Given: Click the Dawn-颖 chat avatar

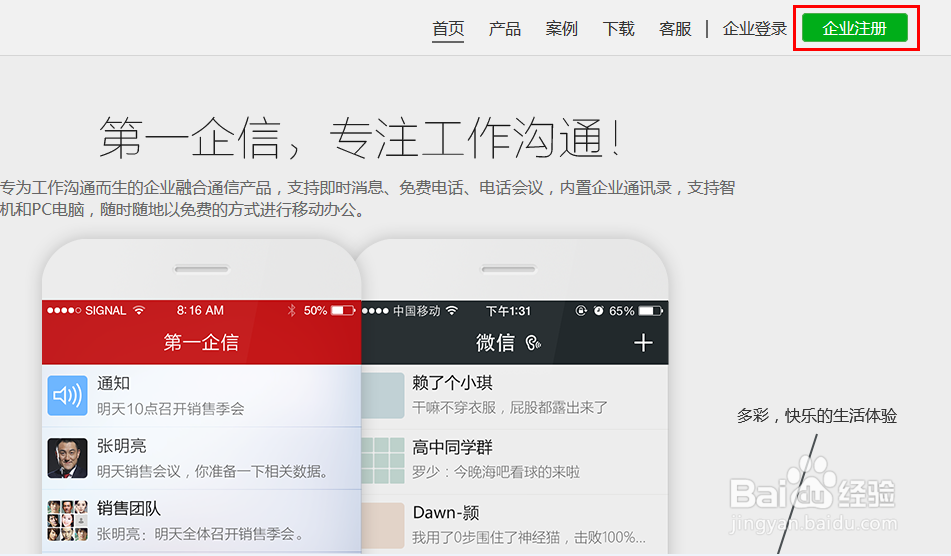Looking at the screenshot, I should tap(383, 525).
